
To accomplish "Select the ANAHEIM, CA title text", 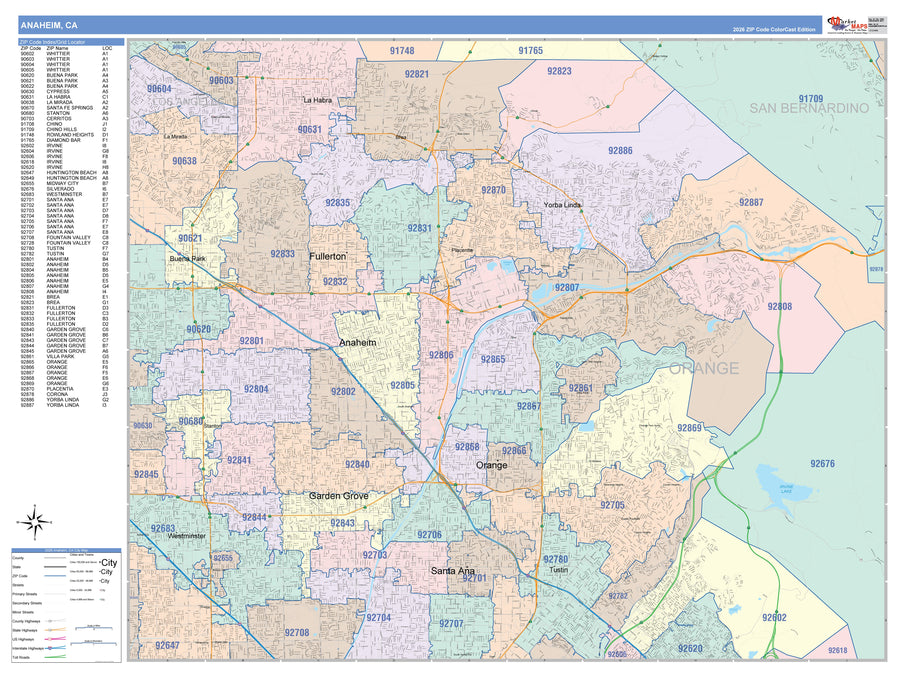I will pyautogui.click(x=49, y=25).
